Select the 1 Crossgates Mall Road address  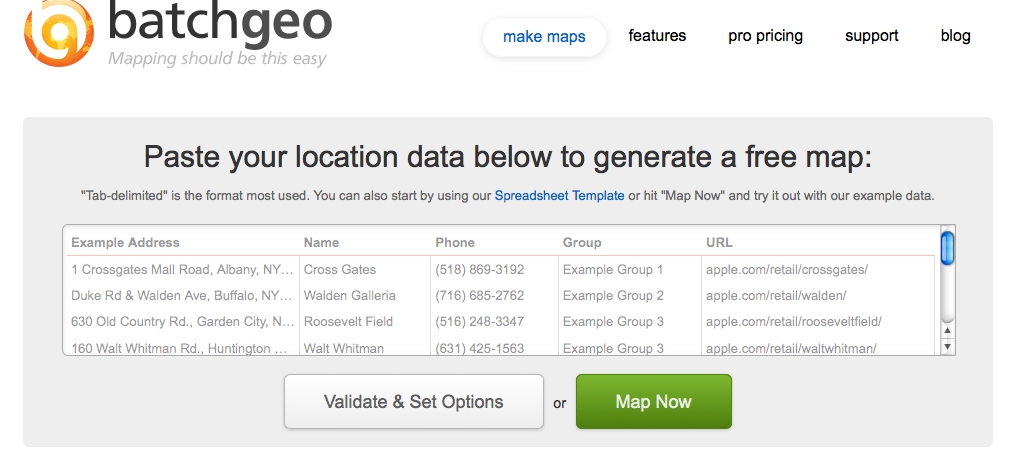182,270
